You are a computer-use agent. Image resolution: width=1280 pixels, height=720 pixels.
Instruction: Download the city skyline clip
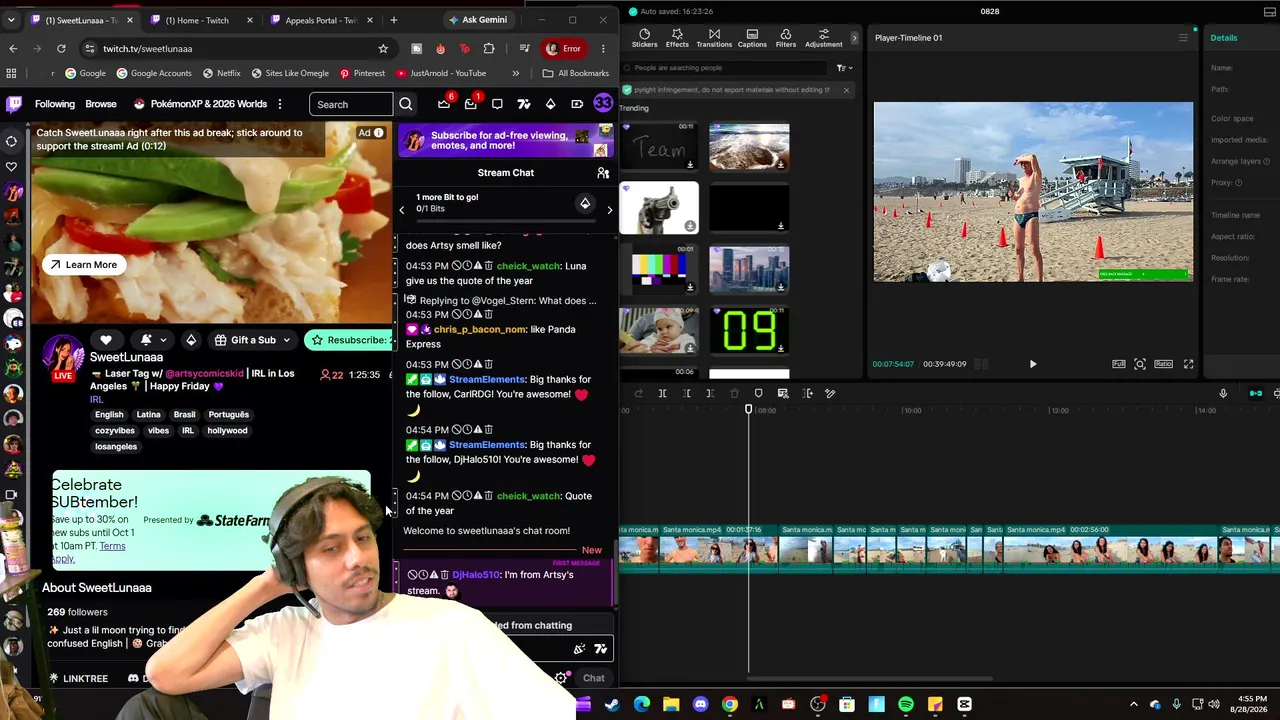[x=780, y=287]
